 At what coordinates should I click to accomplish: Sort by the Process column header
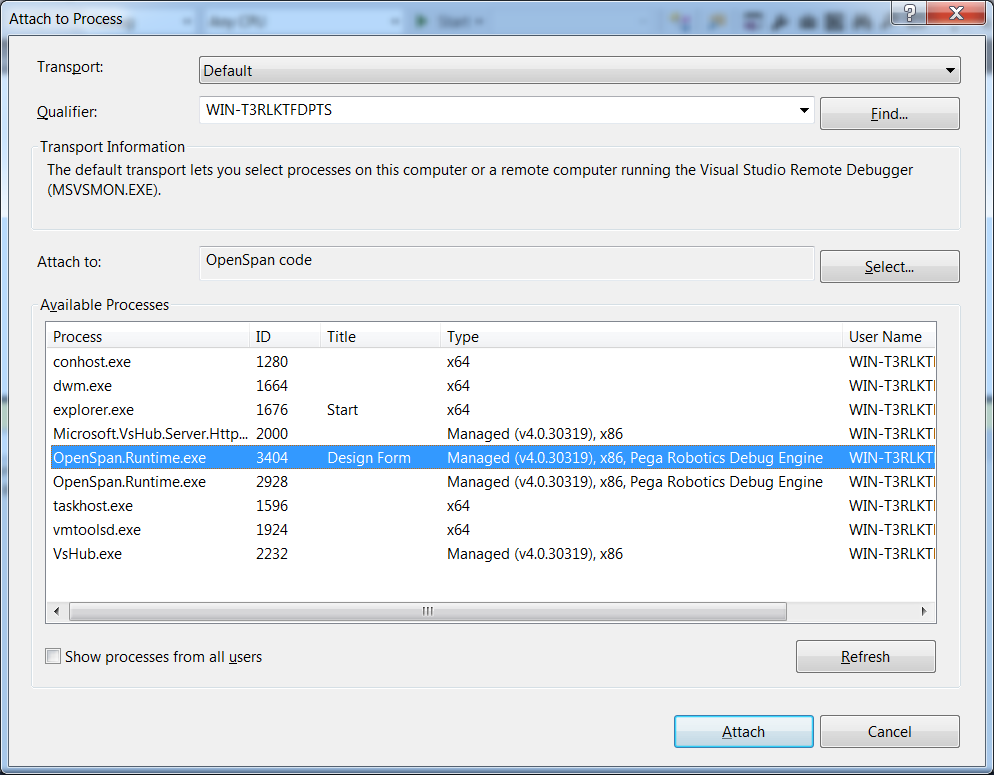pyautogui.click(x=147, y=337)
